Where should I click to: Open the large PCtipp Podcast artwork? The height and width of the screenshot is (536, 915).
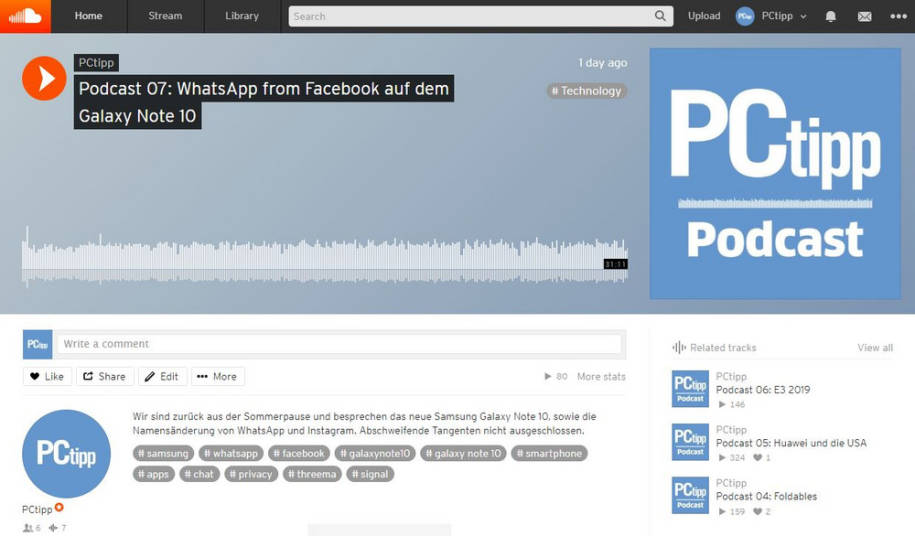click(x=776, y=174)
